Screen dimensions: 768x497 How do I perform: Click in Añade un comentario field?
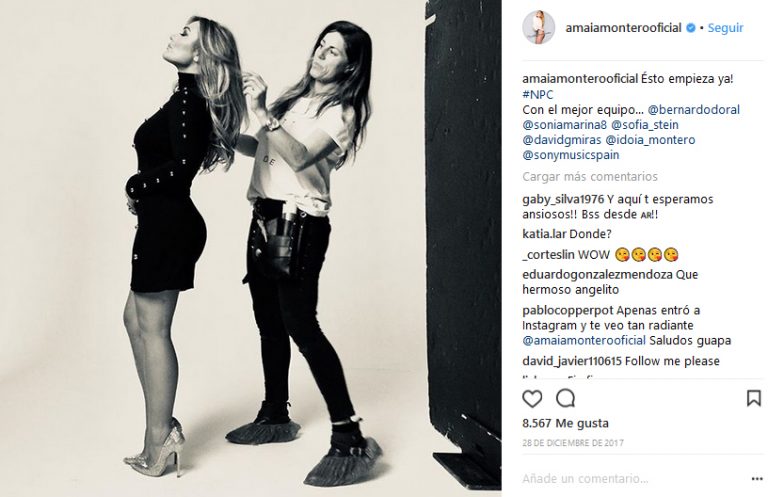click(632, 478)
